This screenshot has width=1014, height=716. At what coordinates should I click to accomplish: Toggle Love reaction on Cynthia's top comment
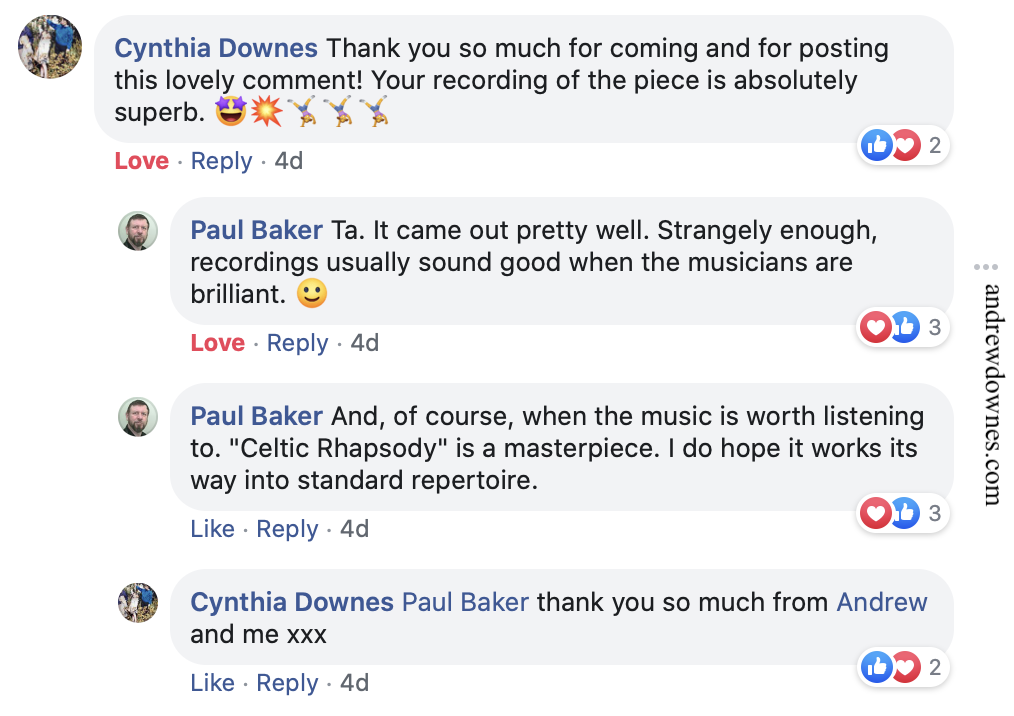[141, 161]
